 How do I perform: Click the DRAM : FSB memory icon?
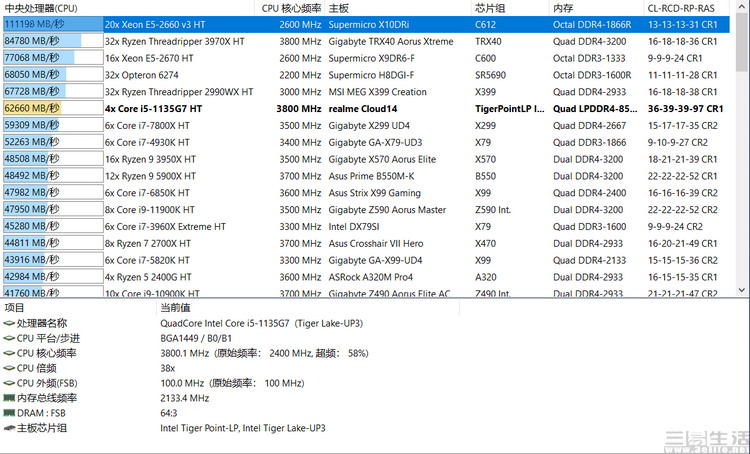9,412
